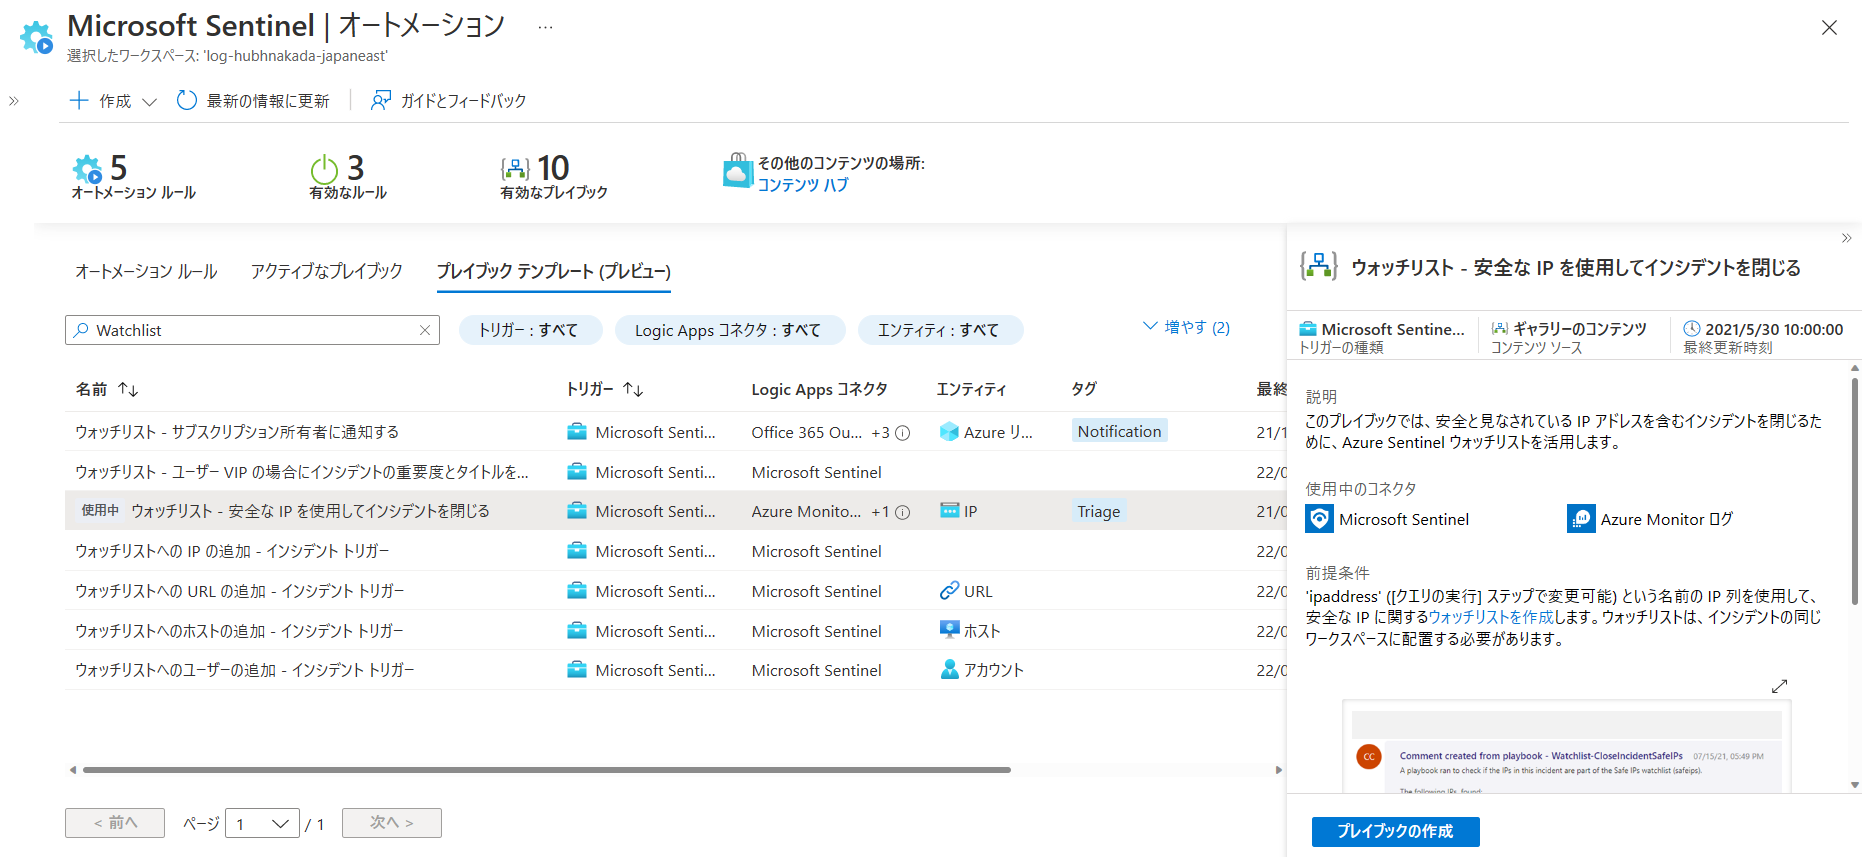Screen dimensions: 1862x857
Task: Open the ellipsis menu beside the page title
Action: click(x=545, y=28)
